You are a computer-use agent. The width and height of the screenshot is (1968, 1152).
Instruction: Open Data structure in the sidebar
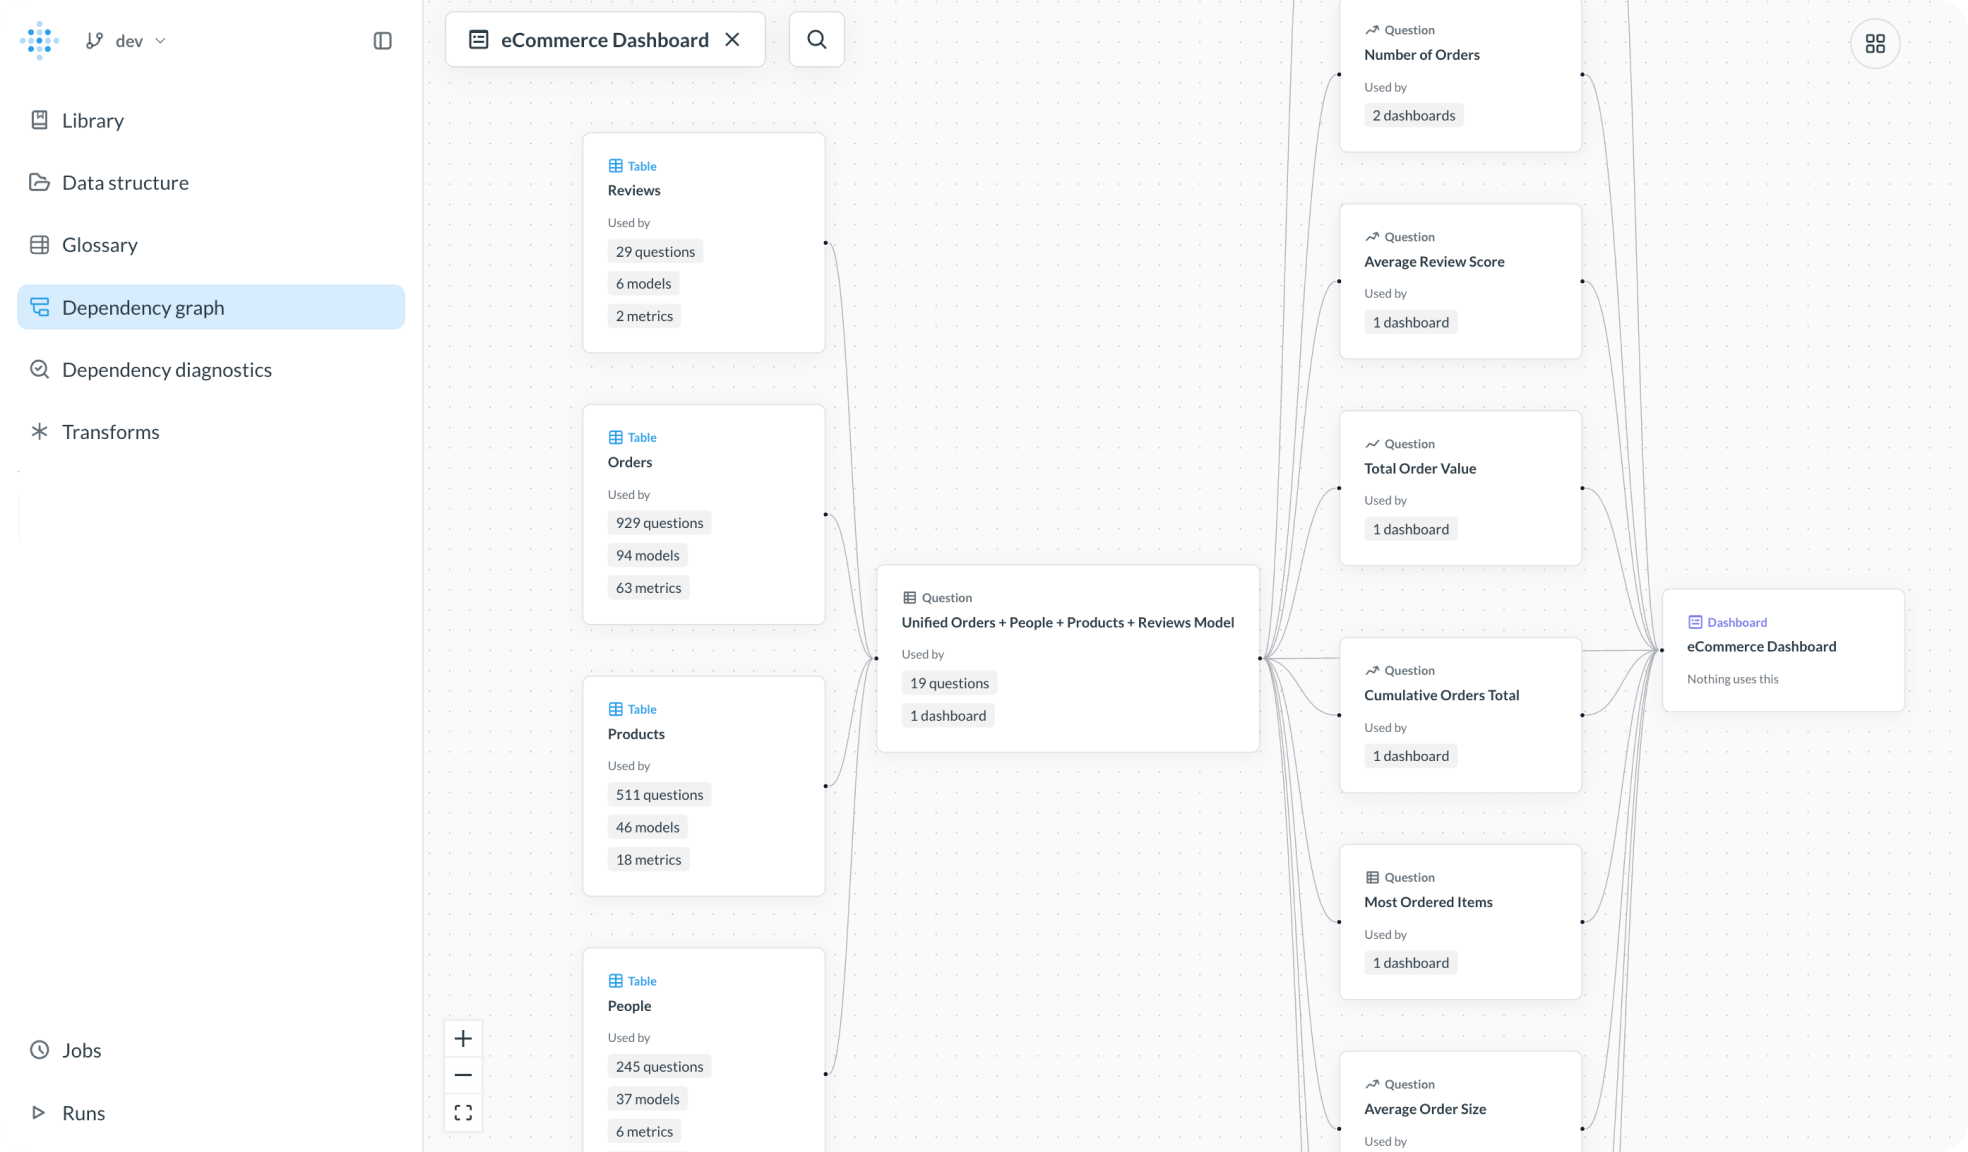[x=125, y=182]
